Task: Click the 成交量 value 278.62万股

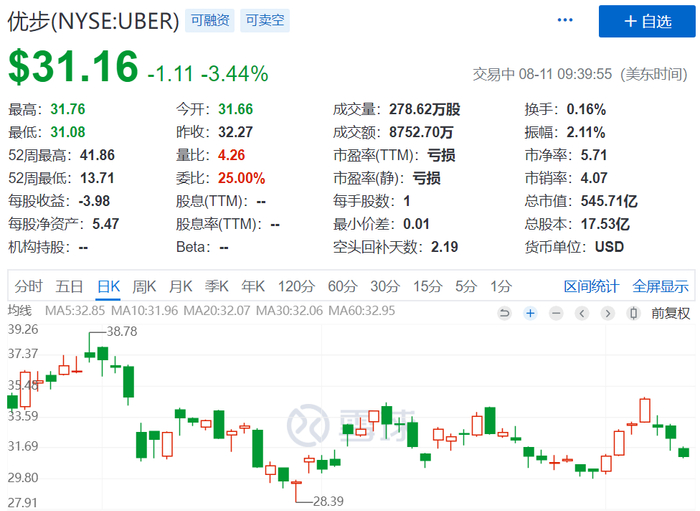Action: [425, 109]
